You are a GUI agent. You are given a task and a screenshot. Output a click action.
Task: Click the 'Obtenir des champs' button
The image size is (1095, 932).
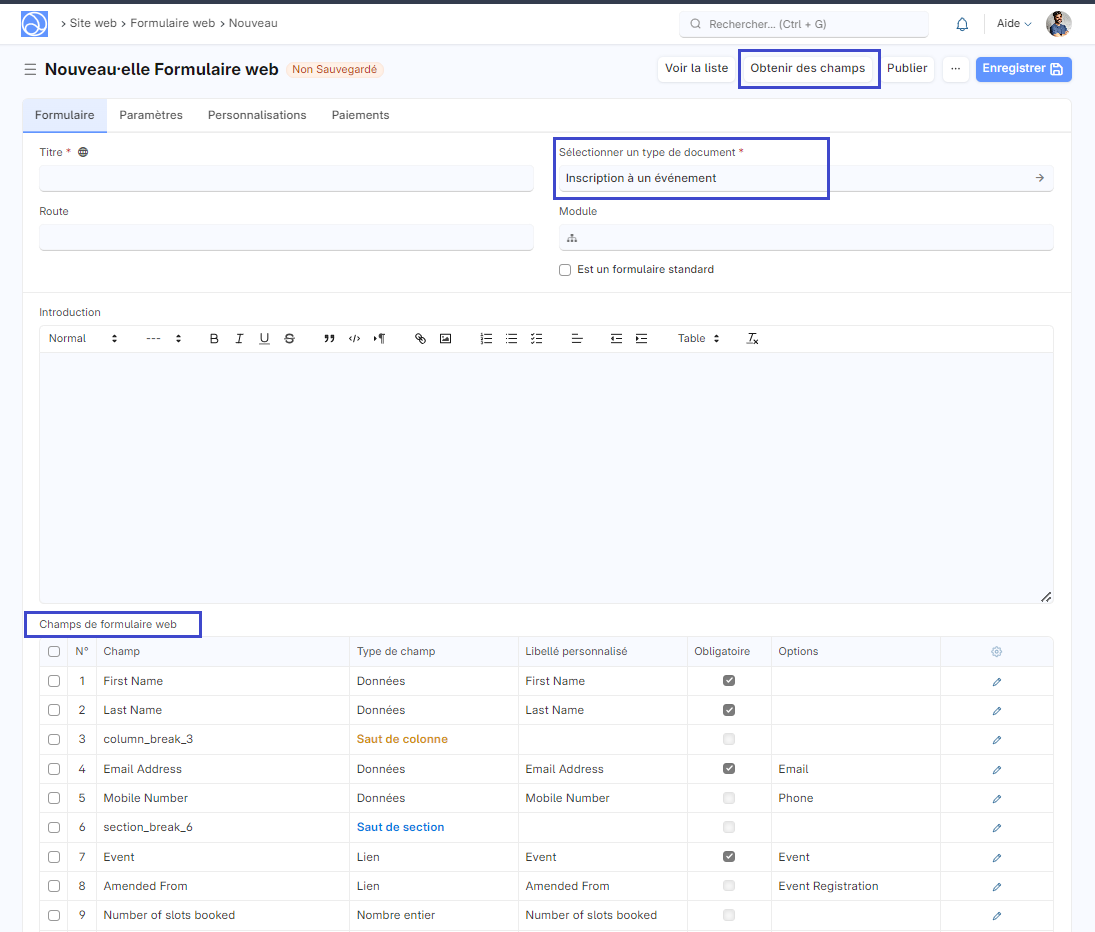(x=808, y=69)
